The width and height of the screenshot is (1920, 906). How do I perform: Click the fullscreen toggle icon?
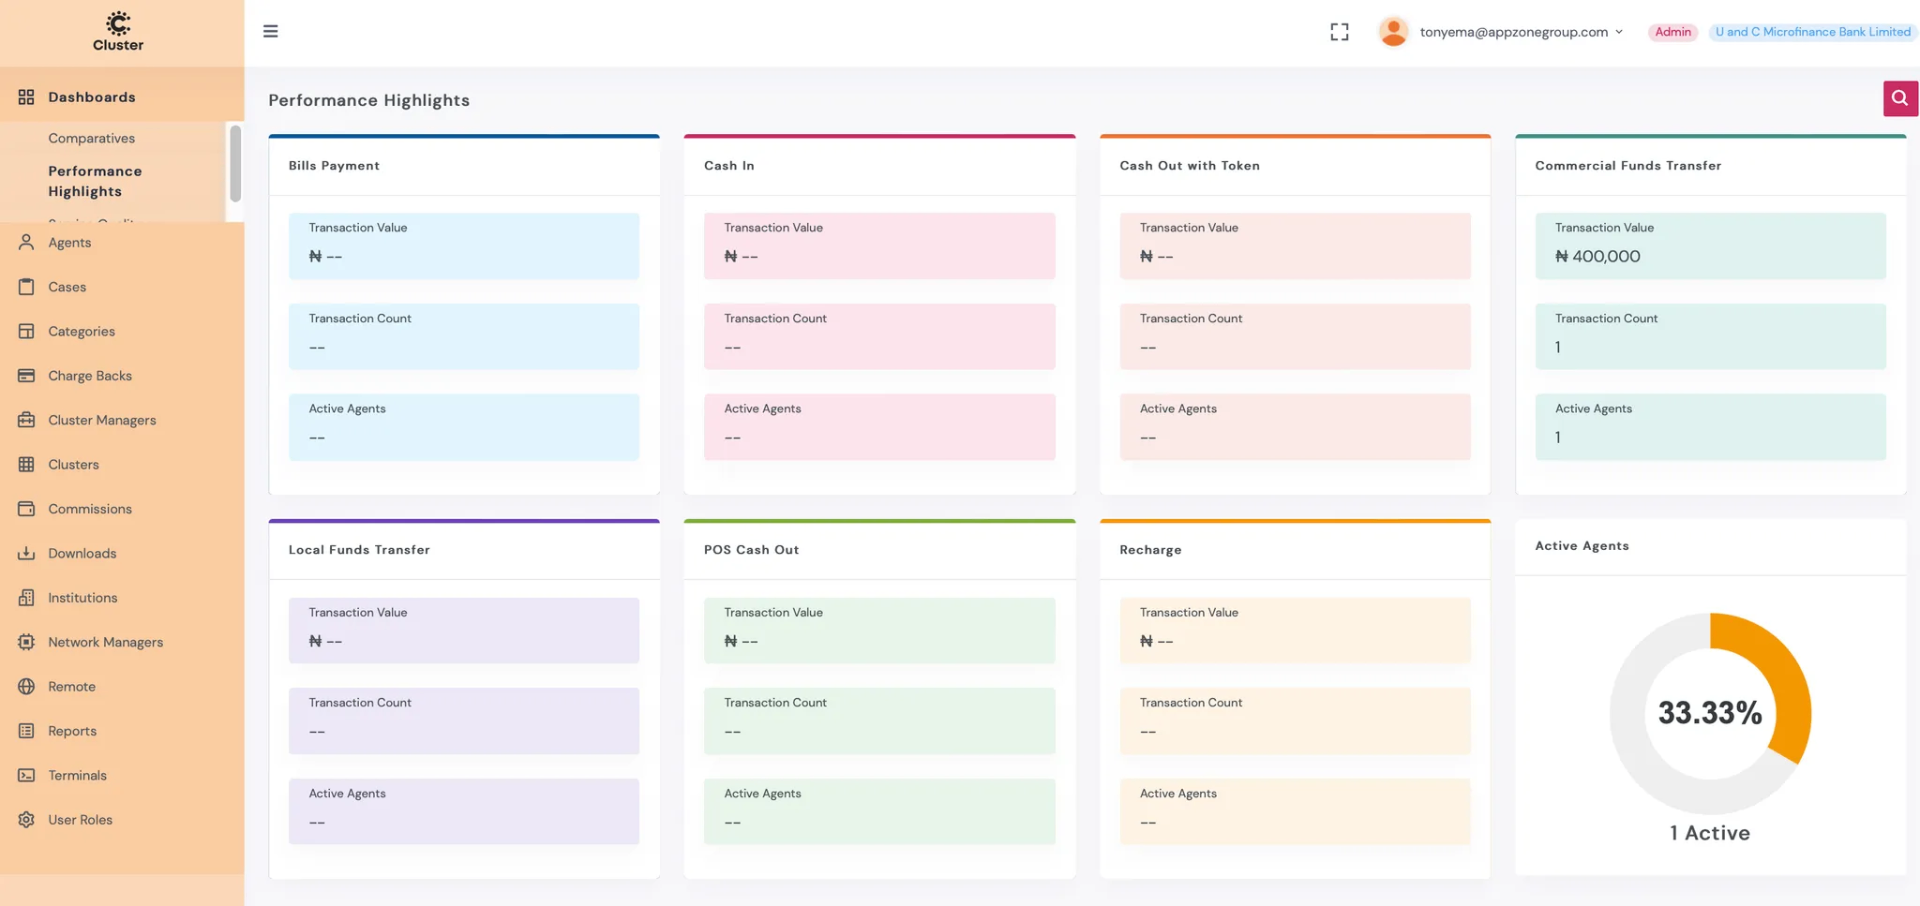(x=1339, y=31)
